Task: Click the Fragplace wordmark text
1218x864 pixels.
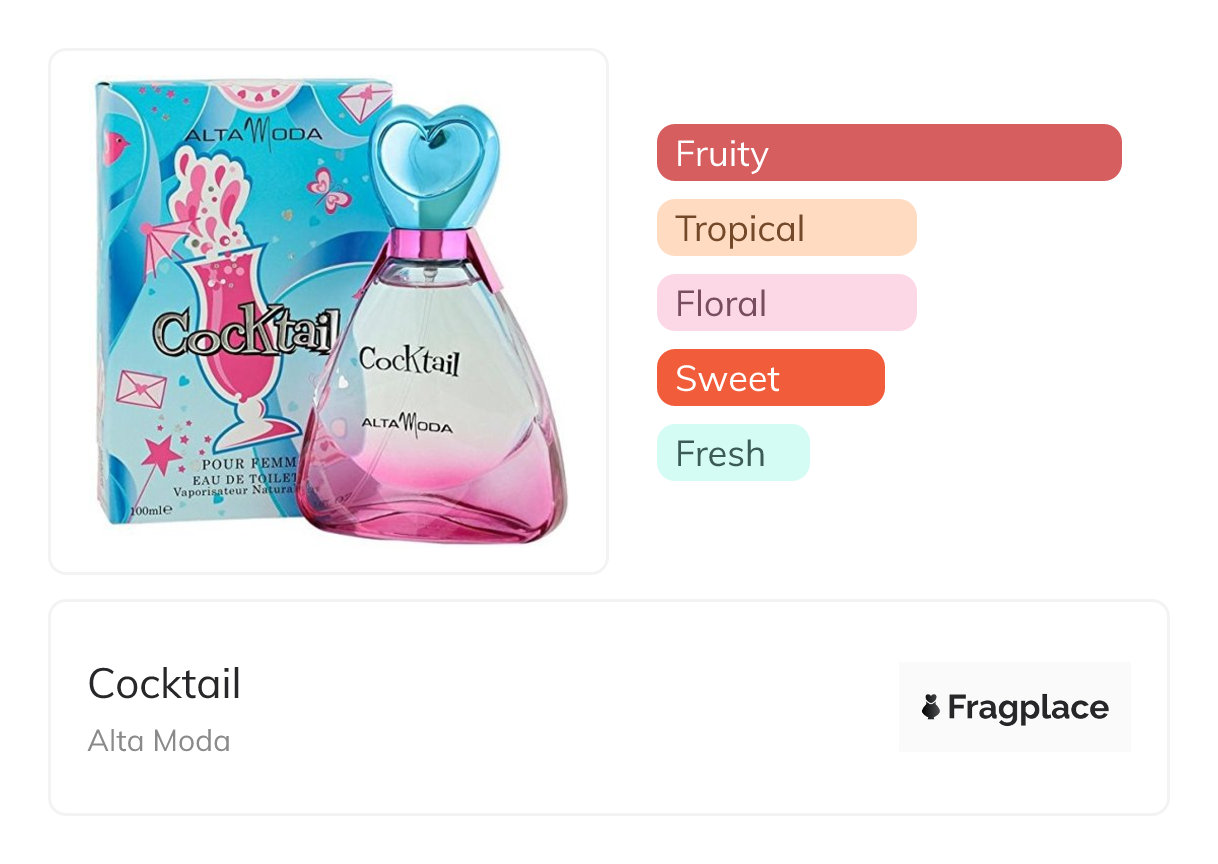Action: [1028, 708]
